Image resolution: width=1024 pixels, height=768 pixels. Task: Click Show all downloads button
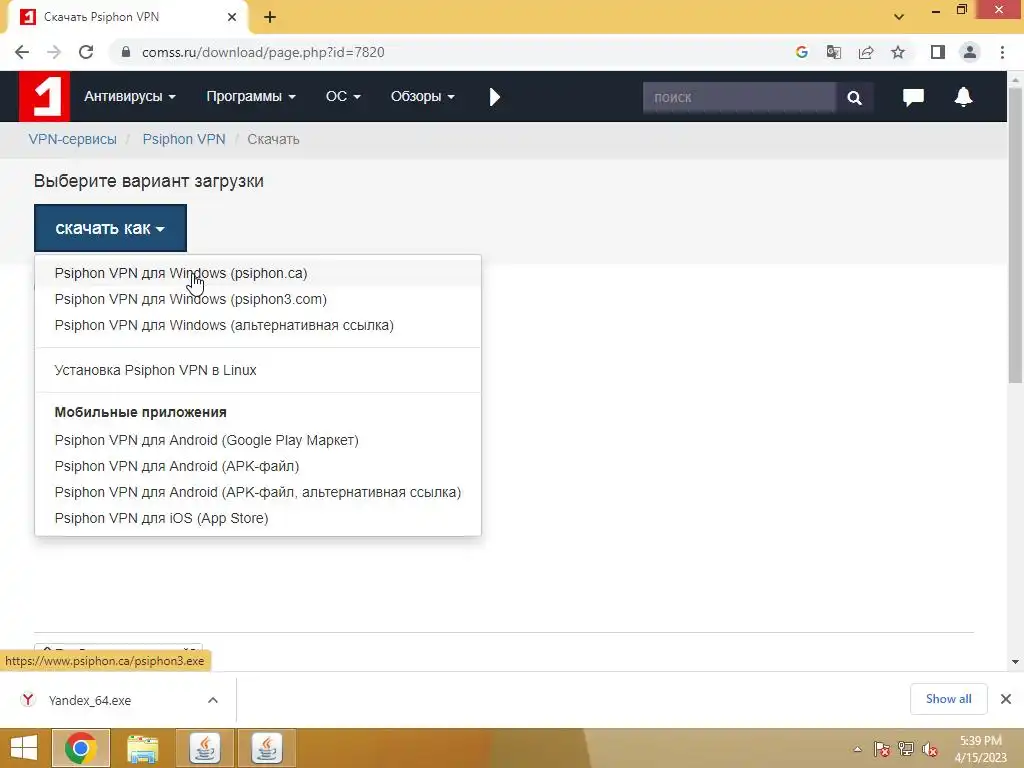click(x=948, y=699)
